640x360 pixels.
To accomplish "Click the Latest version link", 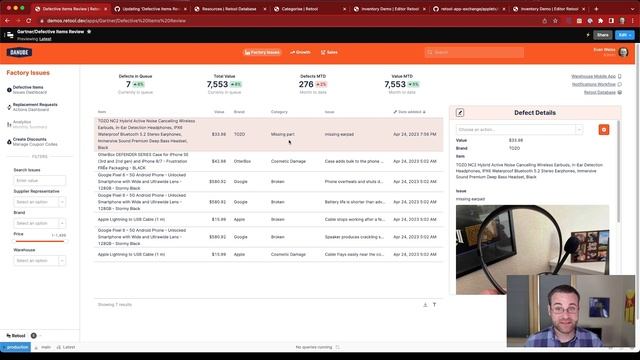I will click(x=45, y=39).
